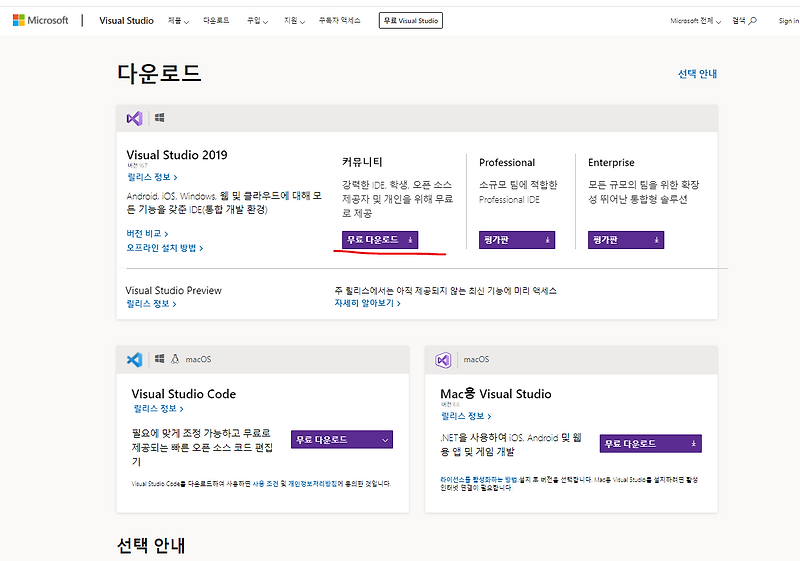Expand the 지원 navigation menu
Screen dimensions: 800x561
[x=294, y=21]
